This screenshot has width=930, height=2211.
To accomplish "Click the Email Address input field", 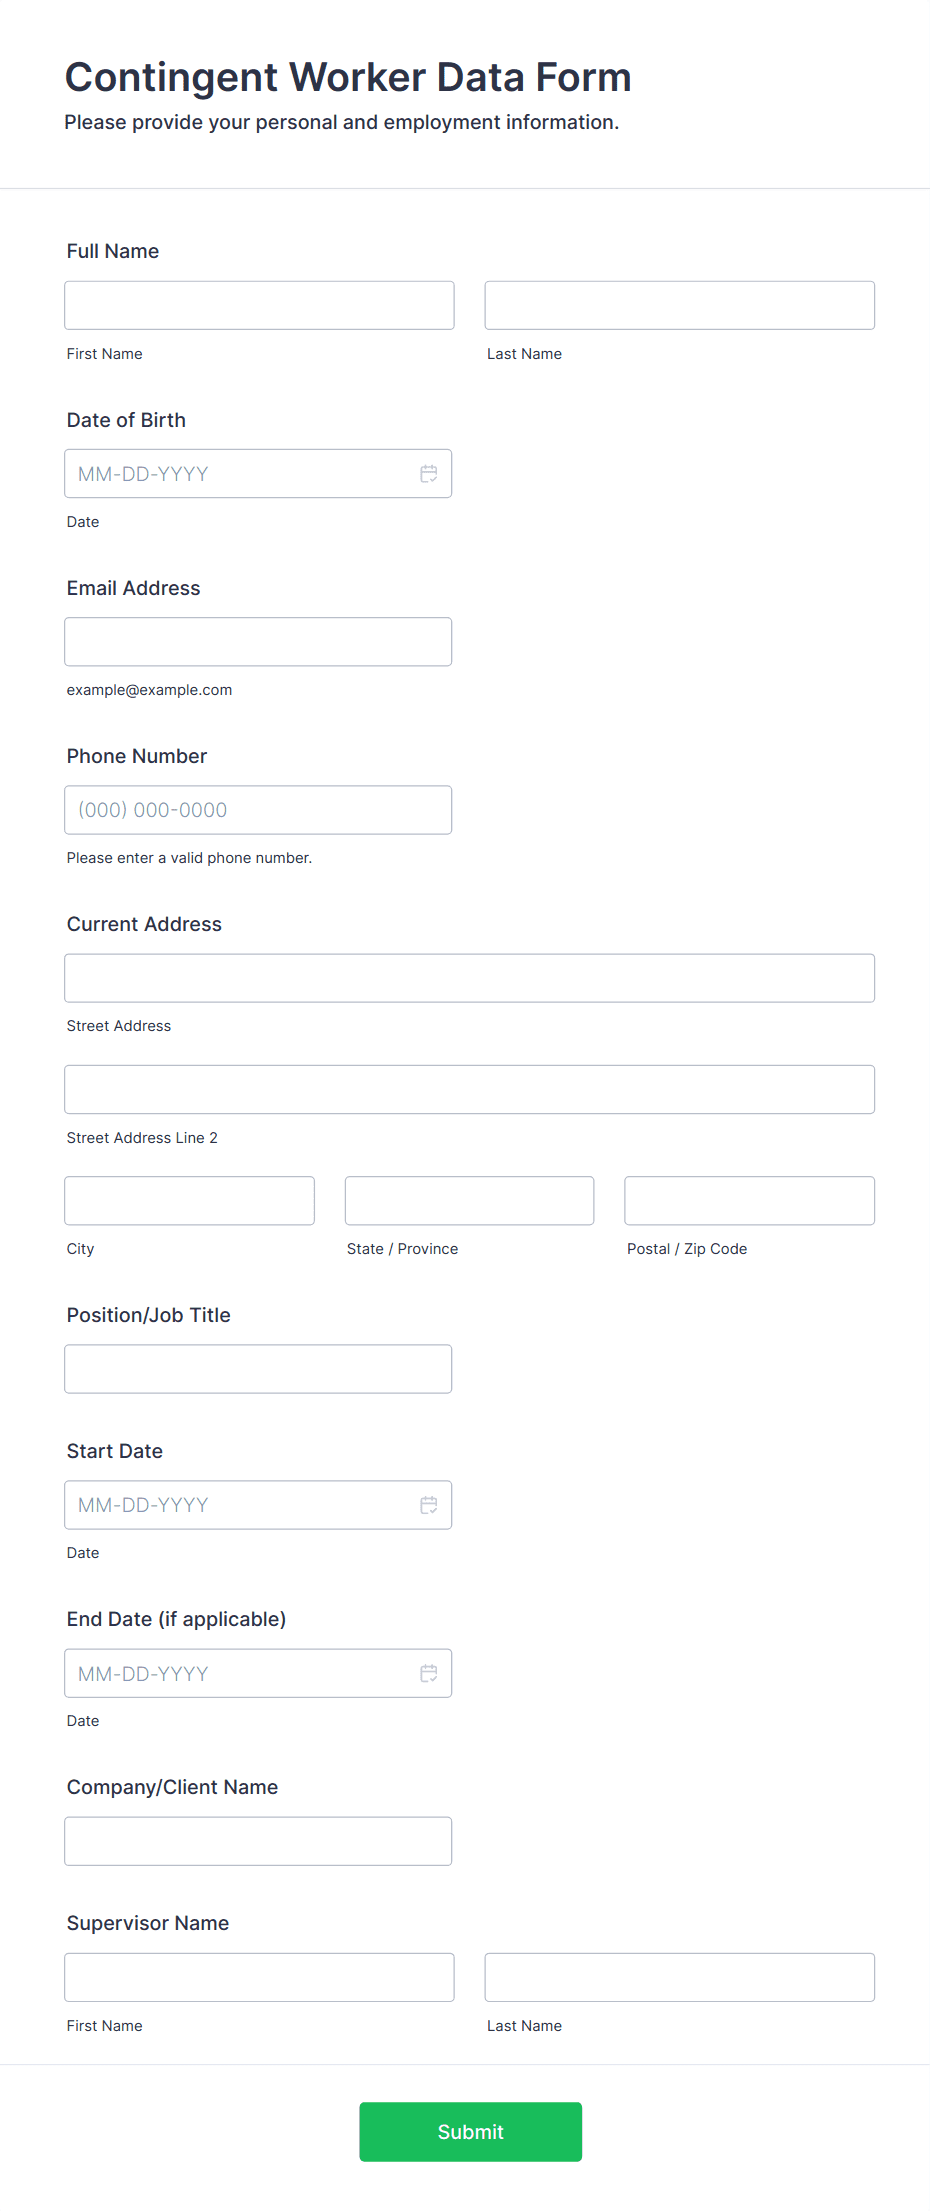I will coord(258,642).
